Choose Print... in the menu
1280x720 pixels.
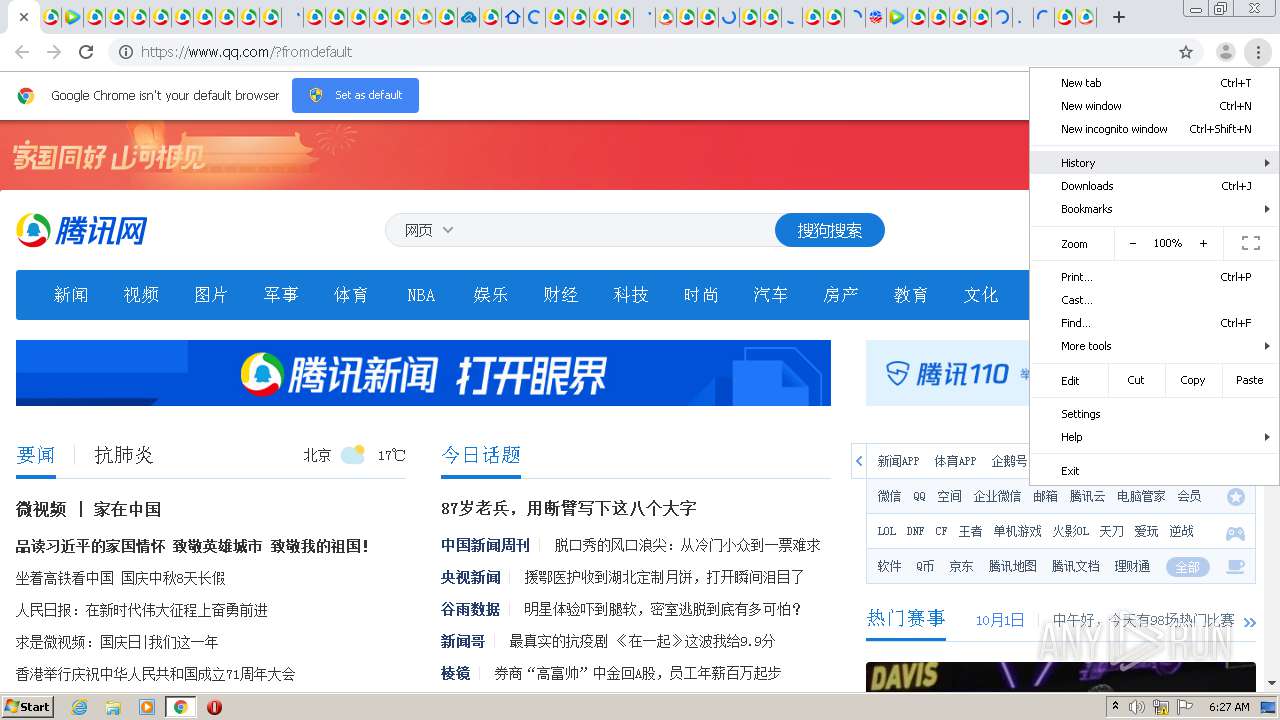1154,277
